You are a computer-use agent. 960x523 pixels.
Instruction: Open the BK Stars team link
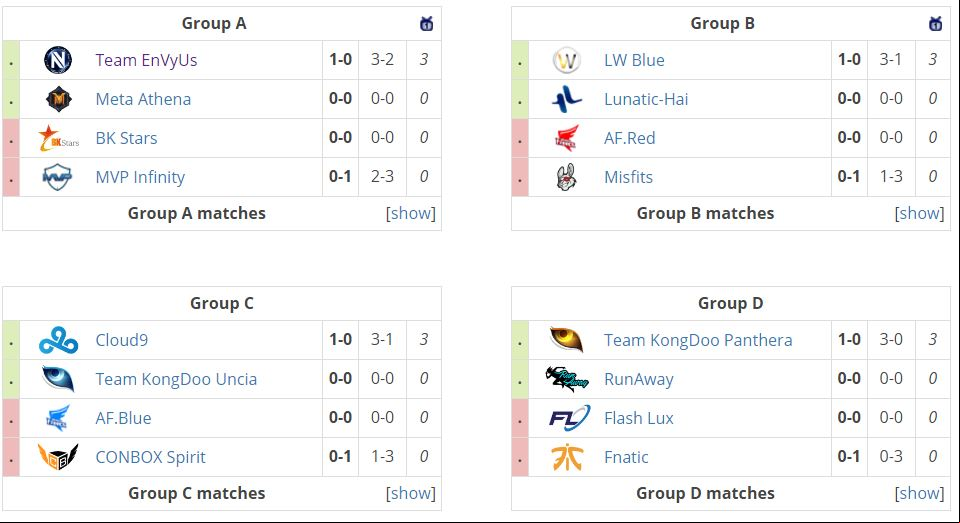(126, 138)
